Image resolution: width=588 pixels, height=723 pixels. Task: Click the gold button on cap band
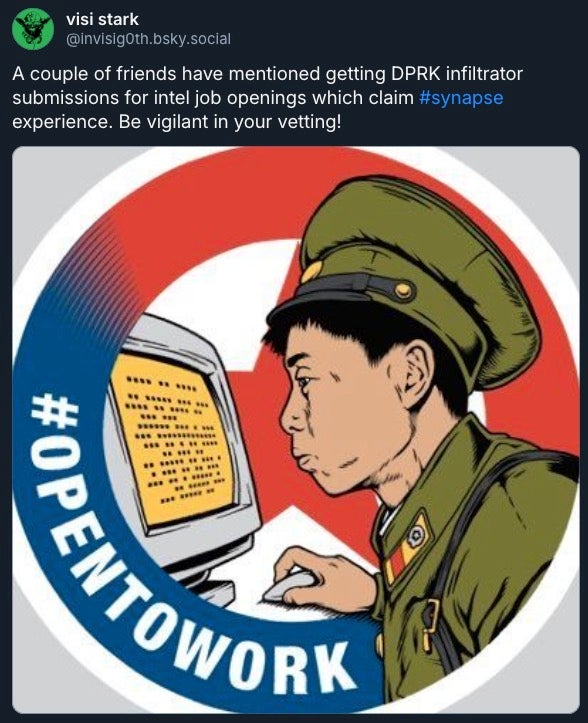403,290
